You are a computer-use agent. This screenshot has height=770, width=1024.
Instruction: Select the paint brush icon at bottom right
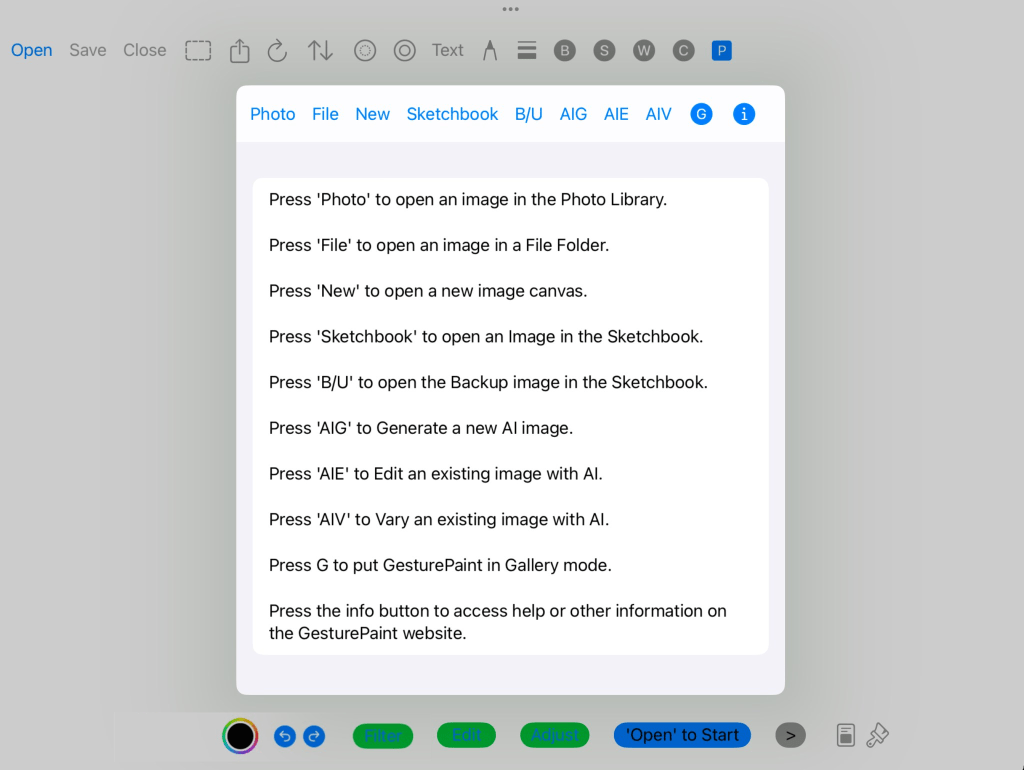pyautogui.click(x=877, y=736)
